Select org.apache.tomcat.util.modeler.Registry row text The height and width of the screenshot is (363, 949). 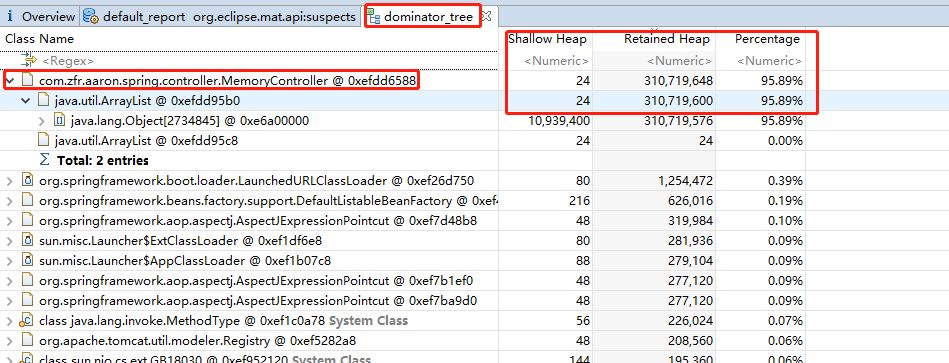point(197,340)
